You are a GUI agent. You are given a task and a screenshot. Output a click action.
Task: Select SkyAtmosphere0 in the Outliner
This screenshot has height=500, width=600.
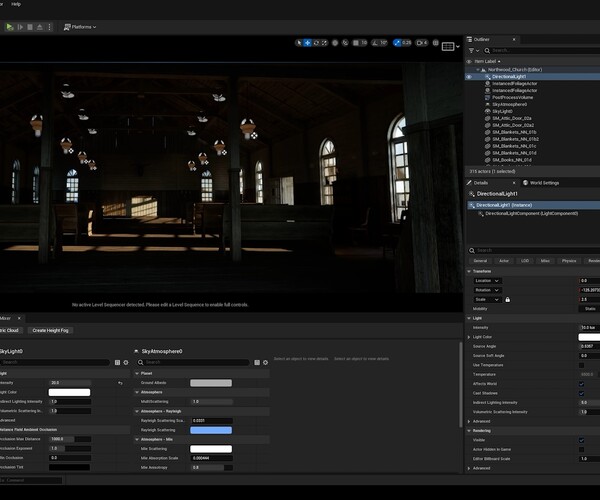coord(509,104)
